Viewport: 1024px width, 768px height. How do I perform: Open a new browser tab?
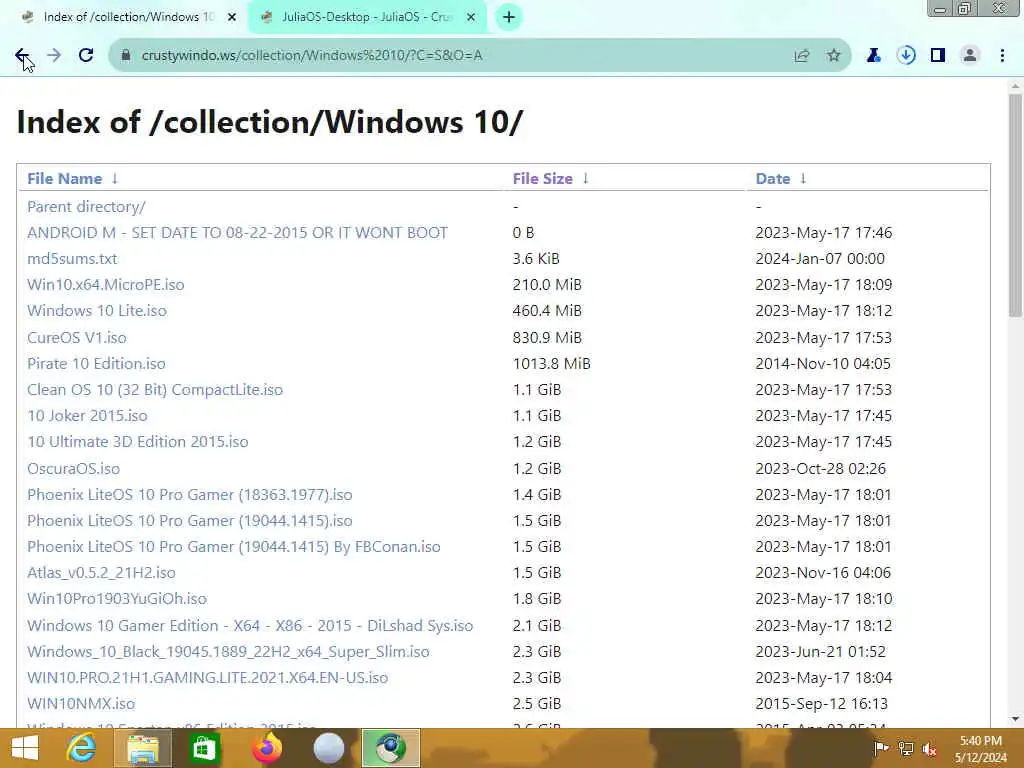(x=509, y=17)
